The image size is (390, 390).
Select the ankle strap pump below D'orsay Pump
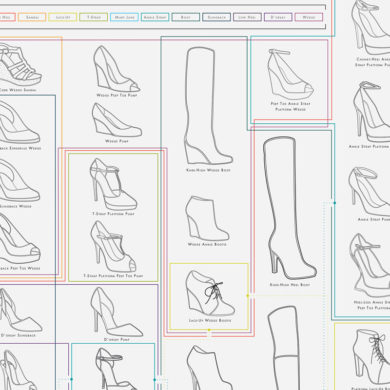click(x=115, y=369)
